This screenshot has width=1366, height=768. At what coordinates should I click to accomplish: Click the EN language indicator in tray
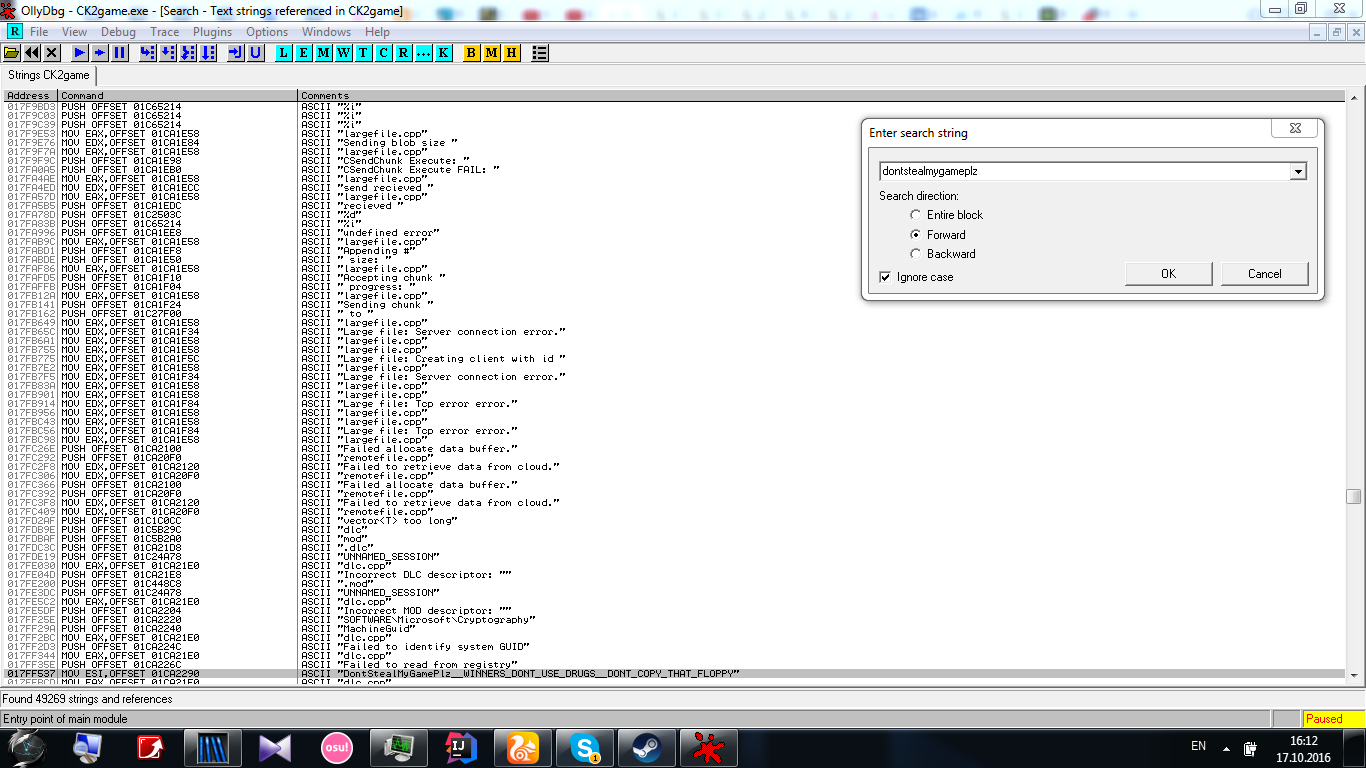point(1199,747)
